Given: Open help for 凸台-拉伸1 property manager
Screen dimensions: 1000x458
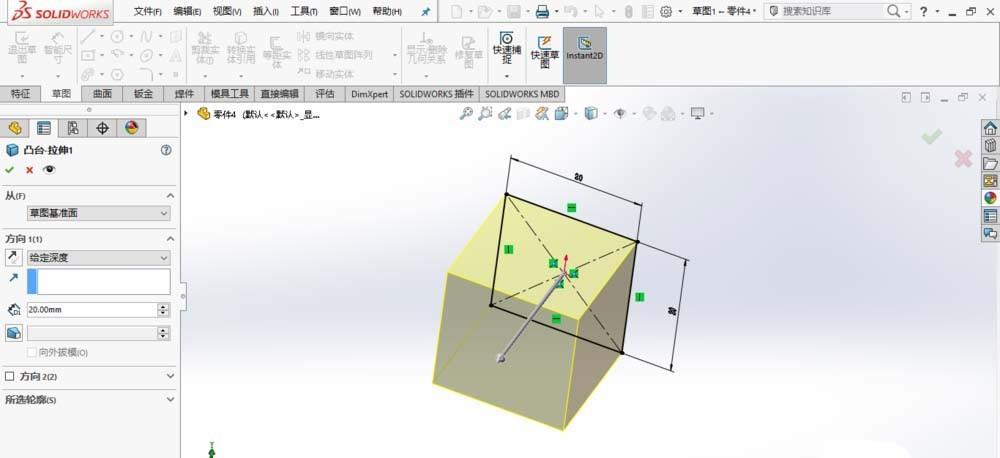Looking at the screenshot, I should (166, 151).
